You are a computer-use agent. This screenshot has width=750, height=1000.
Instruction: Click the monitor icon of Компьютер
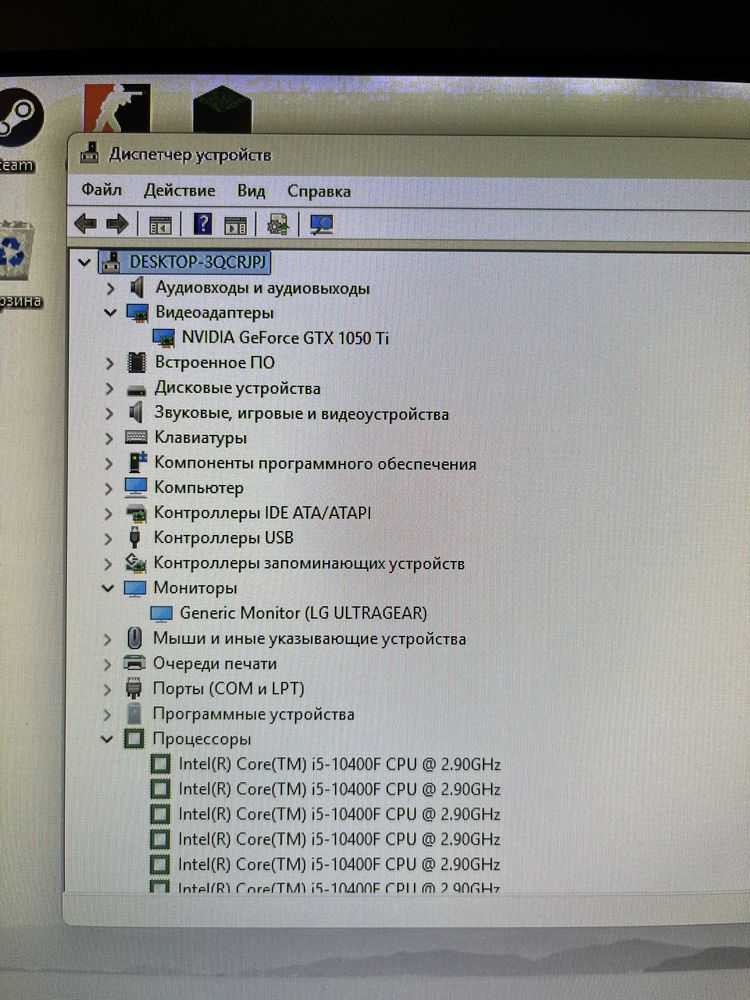pyautogui.click(x=135, y=487)
